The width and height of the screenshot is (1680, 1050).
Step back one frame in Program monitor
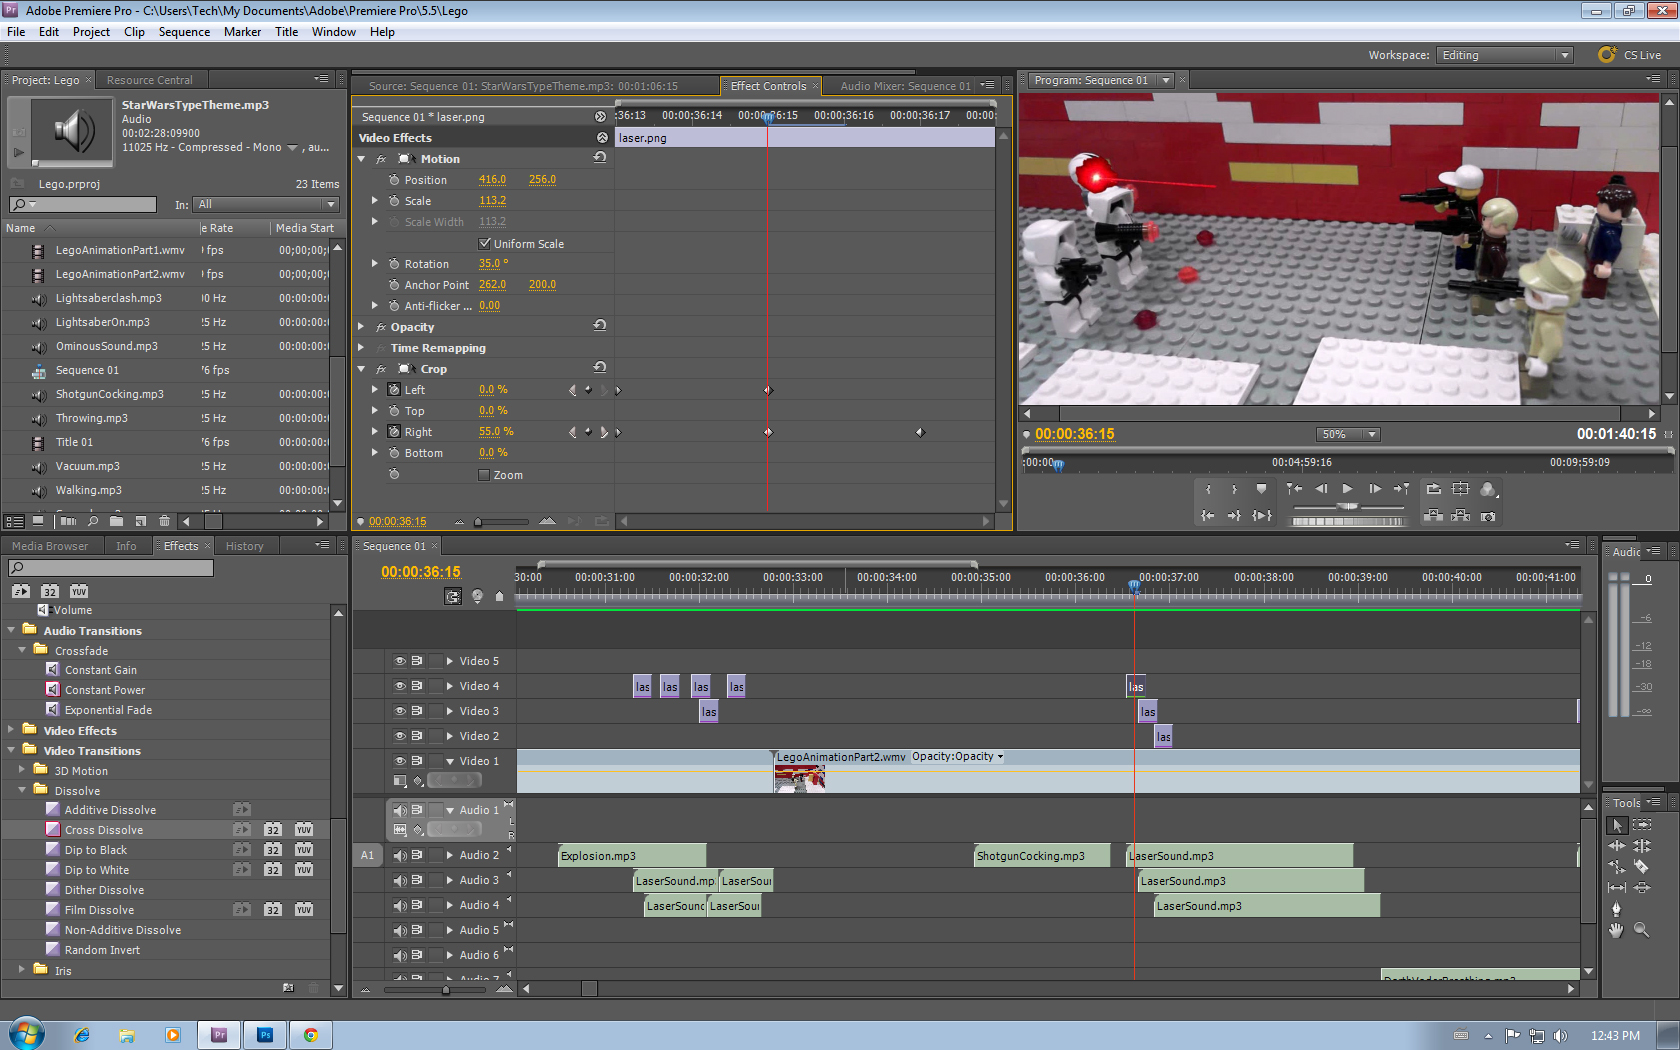tap(1321, 489)
